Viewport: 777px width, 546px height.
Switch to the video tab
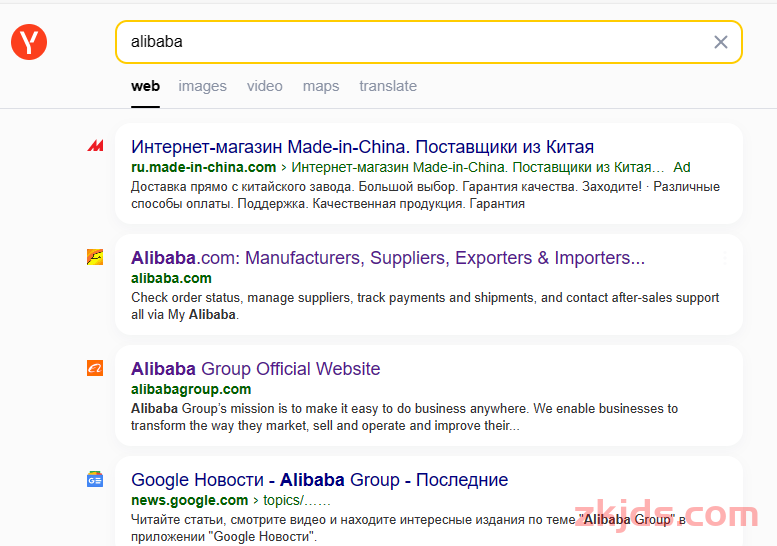(265, 86)
